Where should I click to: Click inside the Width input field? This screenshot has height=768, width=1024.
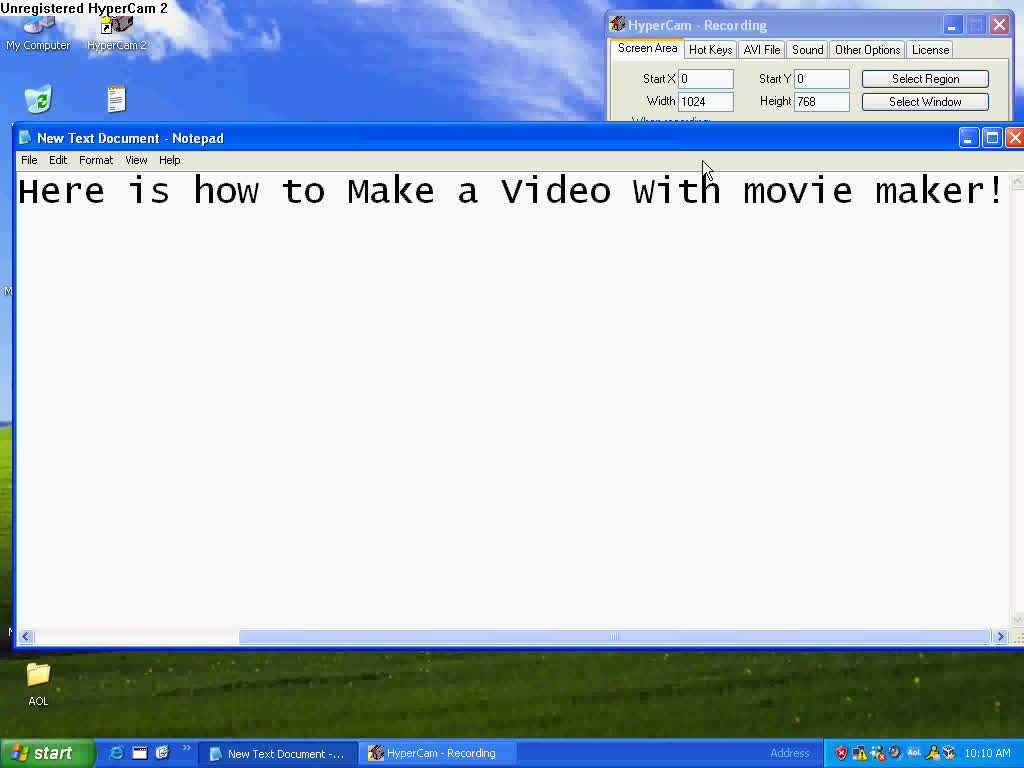pos(705,101)
